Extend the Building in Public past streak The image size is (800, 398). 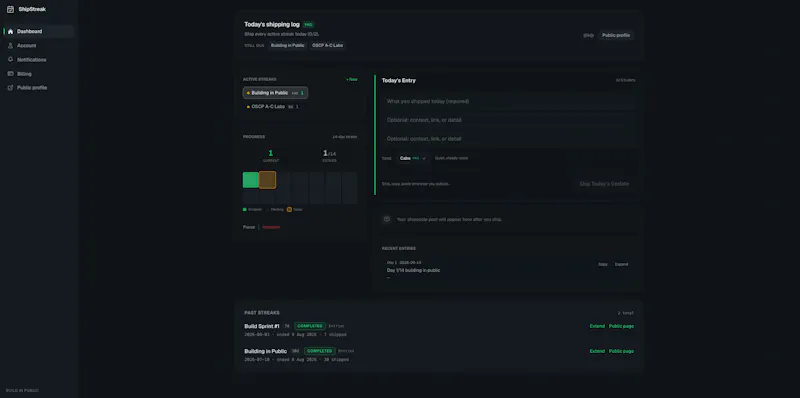tap(597, 351)
